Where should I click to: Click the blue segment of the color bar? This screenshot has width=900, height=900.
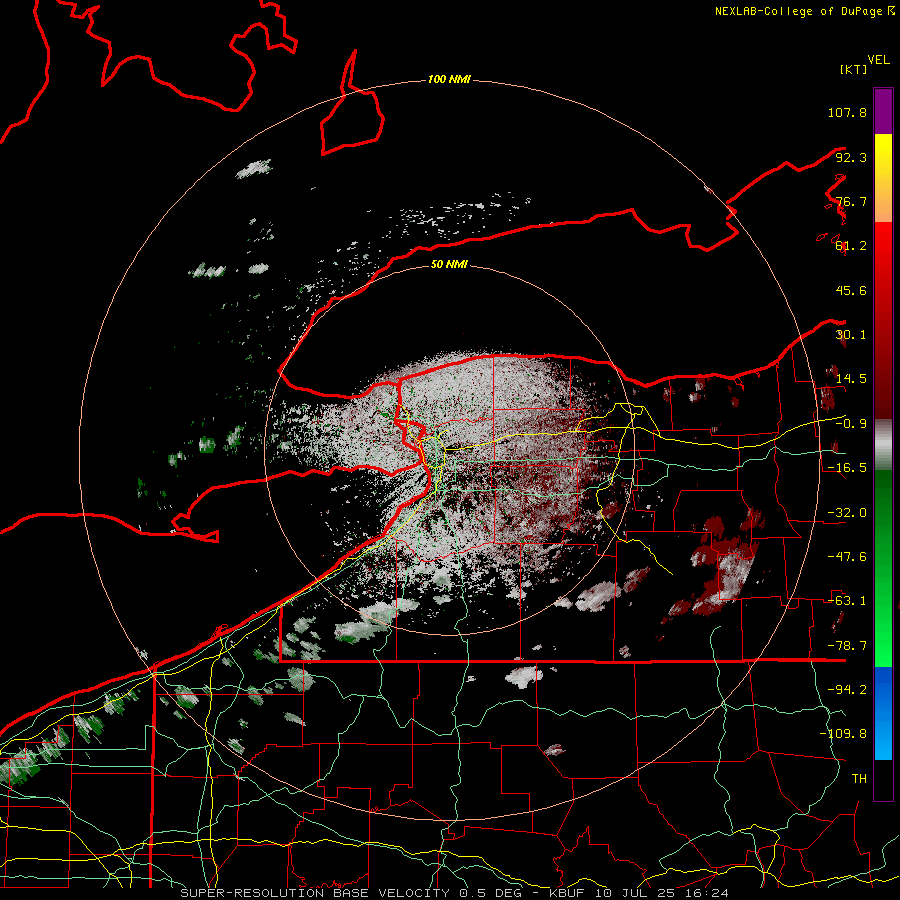[883, 713]
